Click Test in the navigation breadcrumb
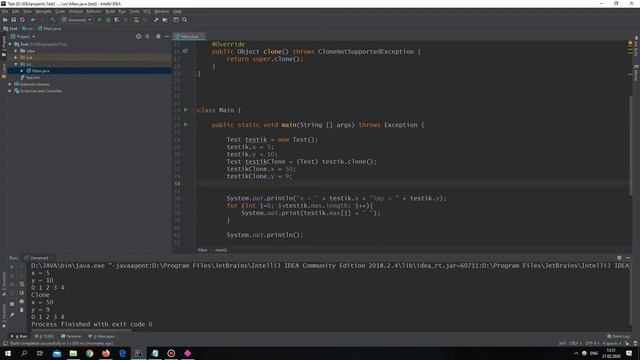This screenshot has width=640, height=360. (x=11, y=29)
